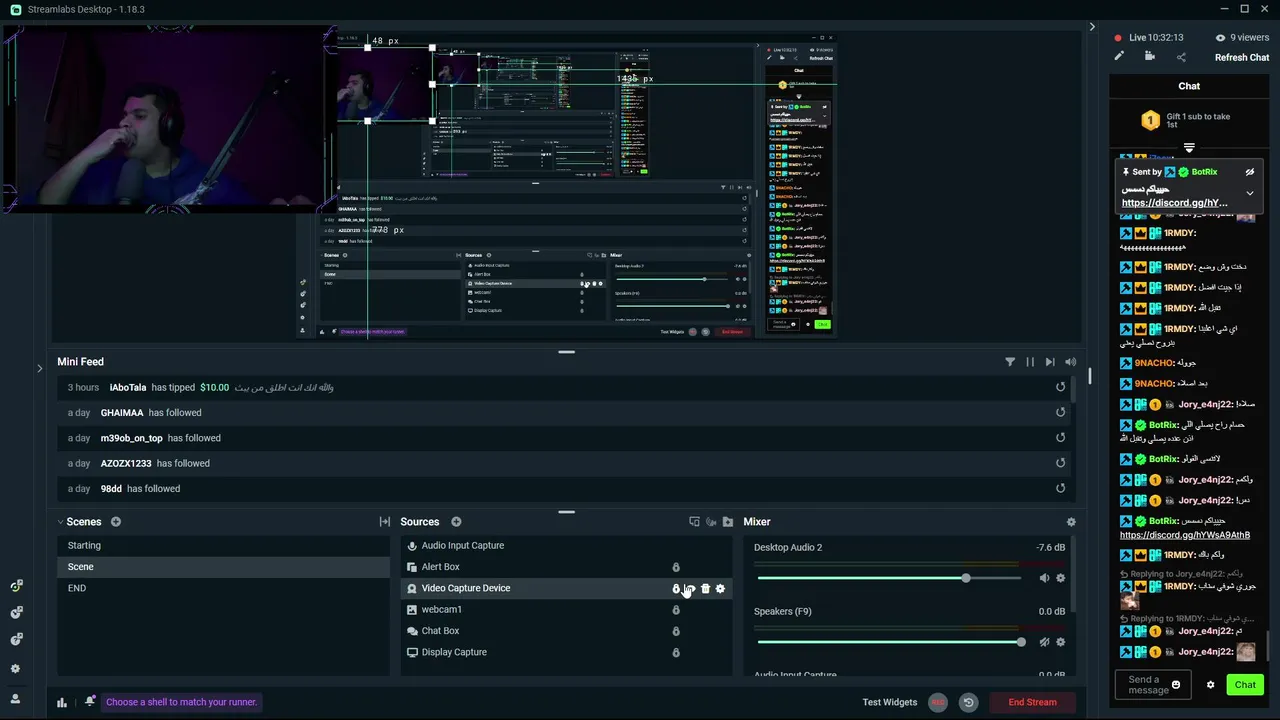The height and width of the screenshot is (720, 1280).
Task: Click Refresh Chat
Action: (x=1242, y=57)
